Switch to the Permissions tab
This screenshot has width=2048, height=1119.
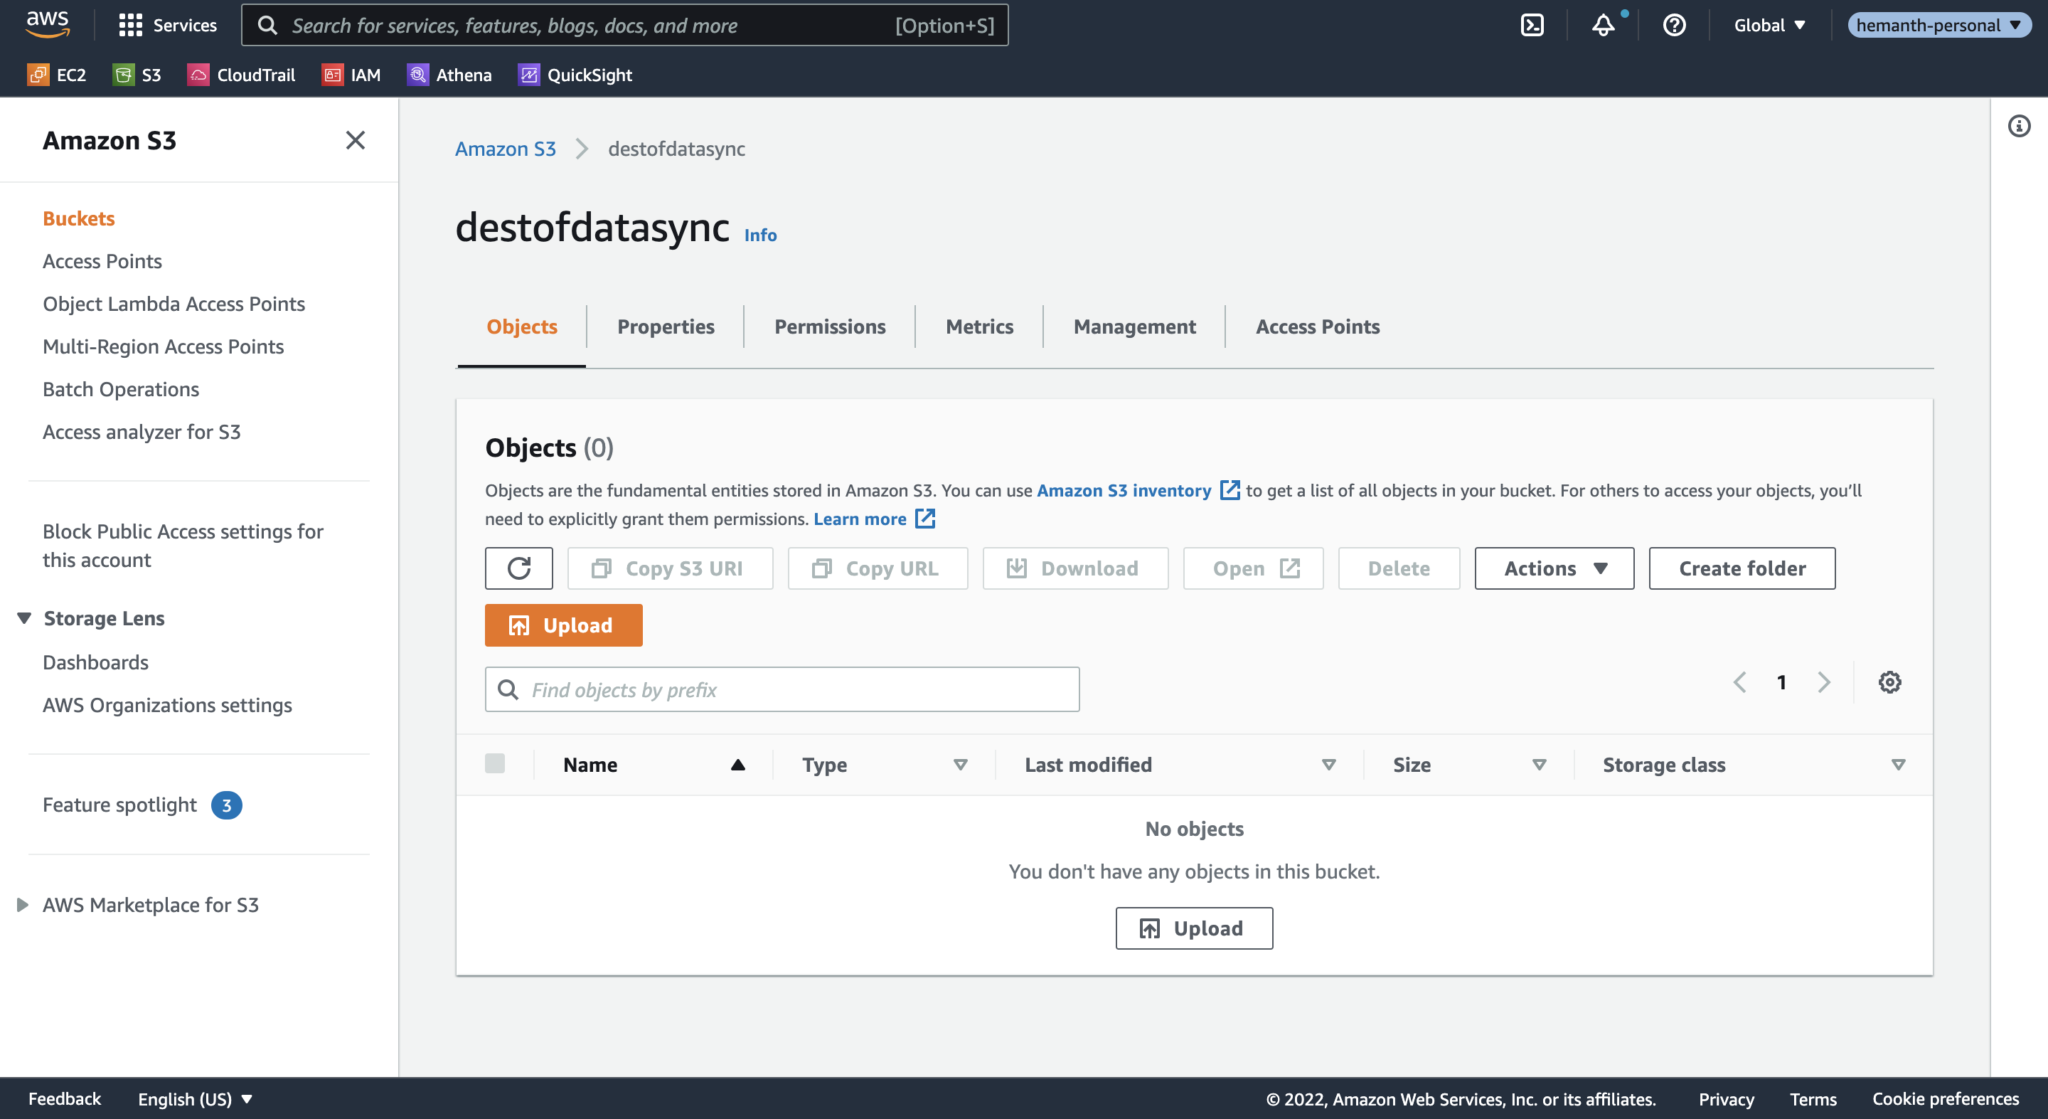pyautogui.click(x=829, y=326)
